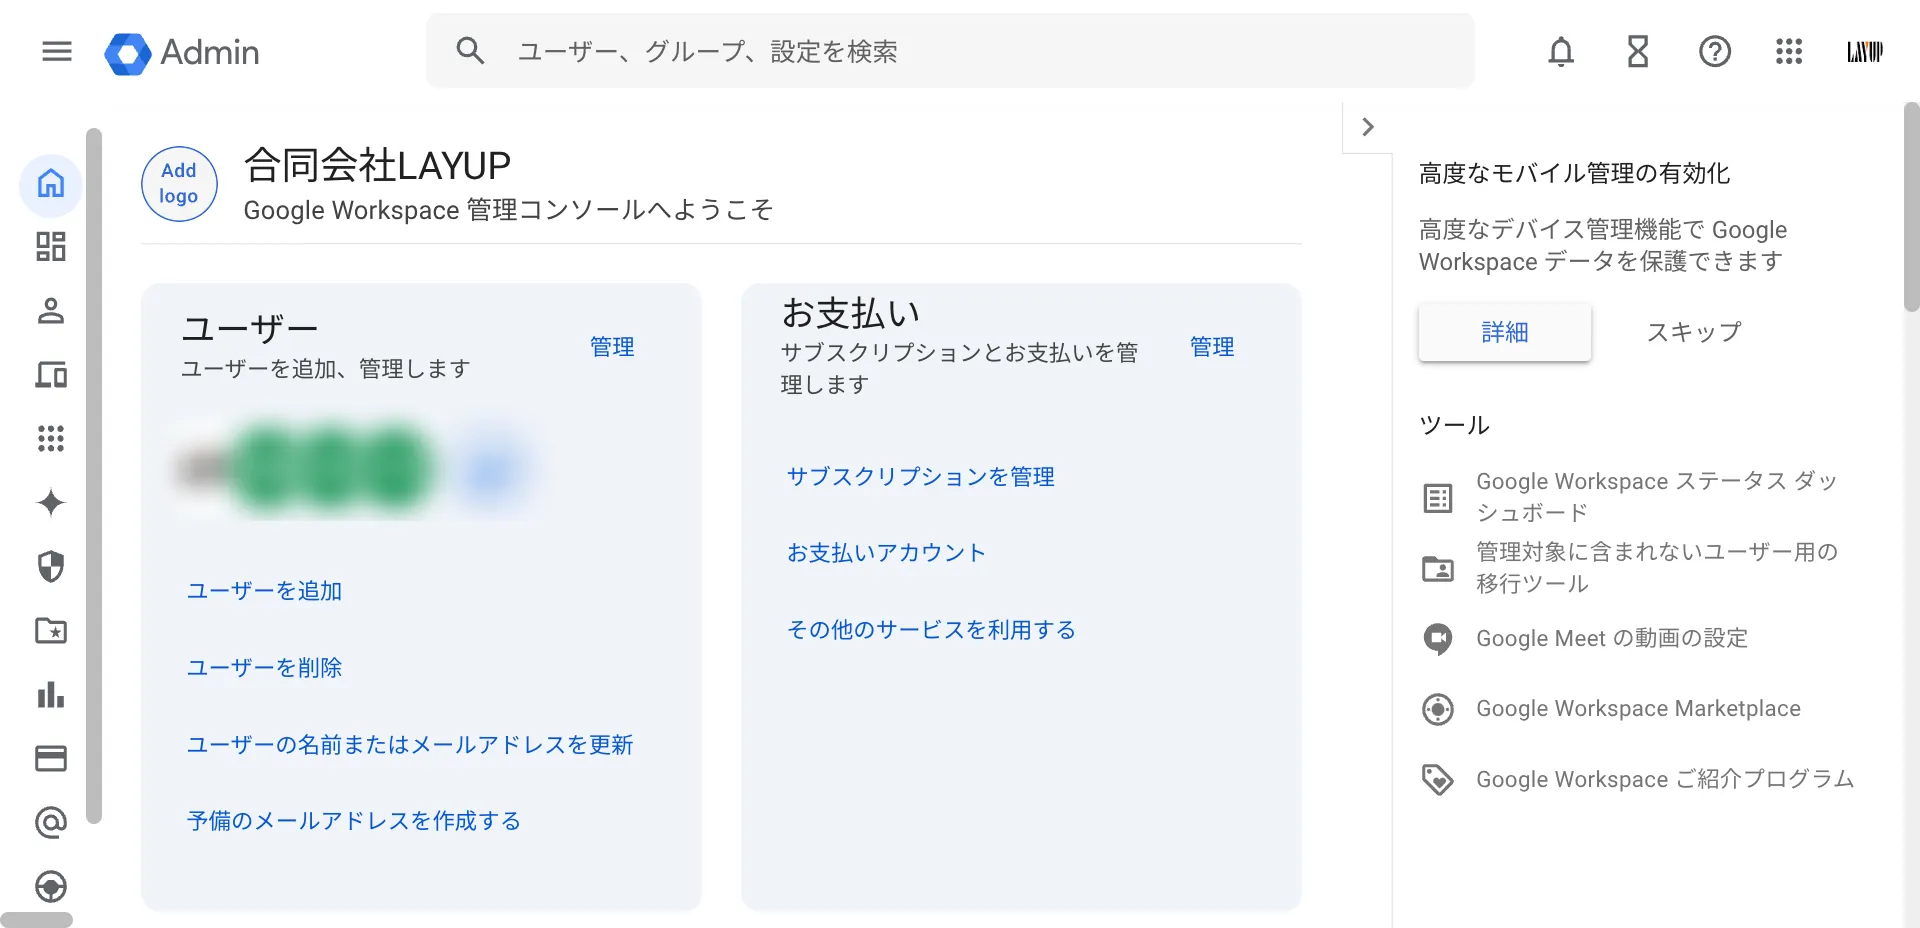Open the Account at-sign sidebar icon
Viewport: 1920px width, 928px height.
click(51, 822)
